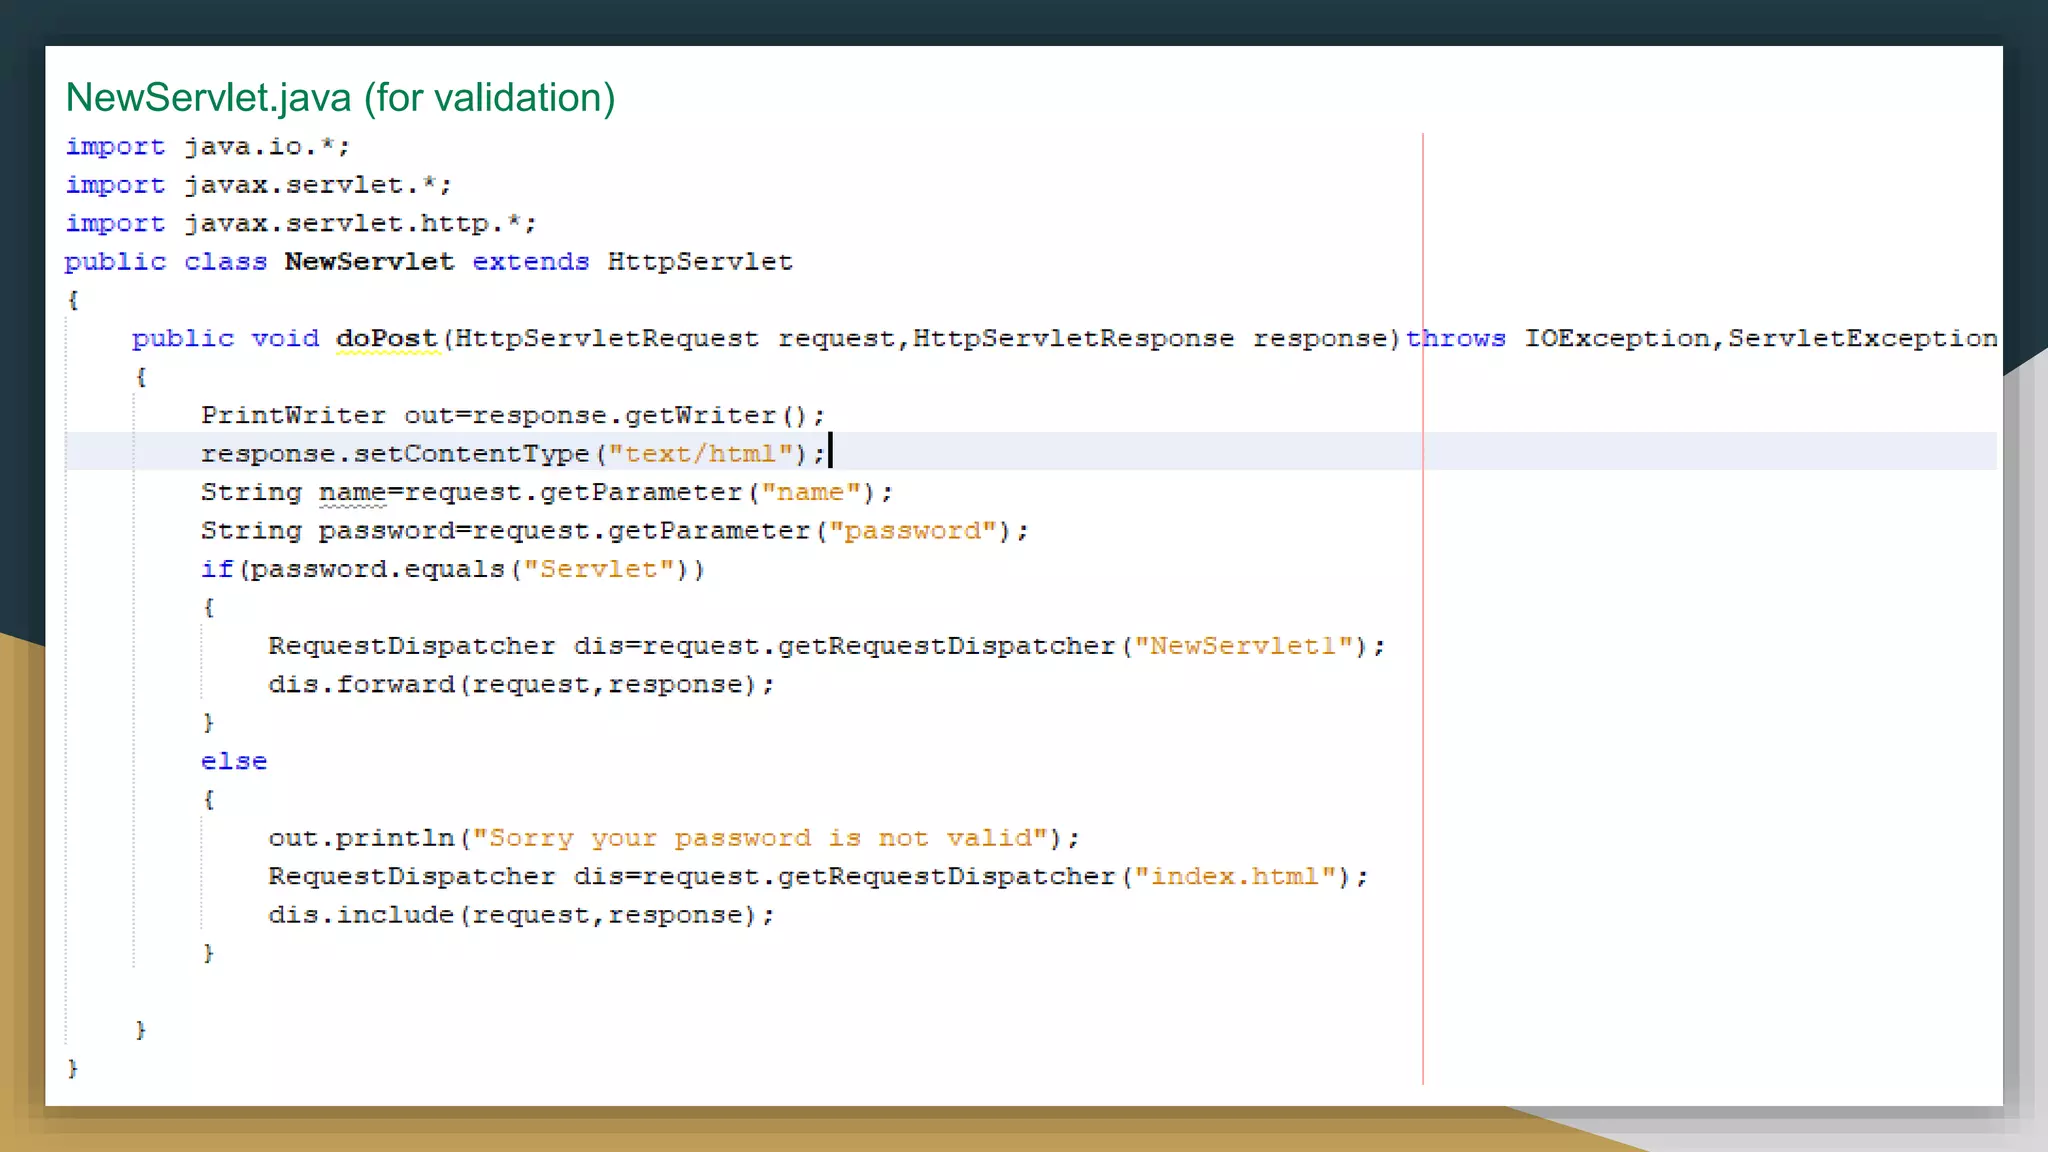Click 'dis.include(request,response);' line
The height and width of the screenshot is (1152, 2048).
tap(521, 915)
